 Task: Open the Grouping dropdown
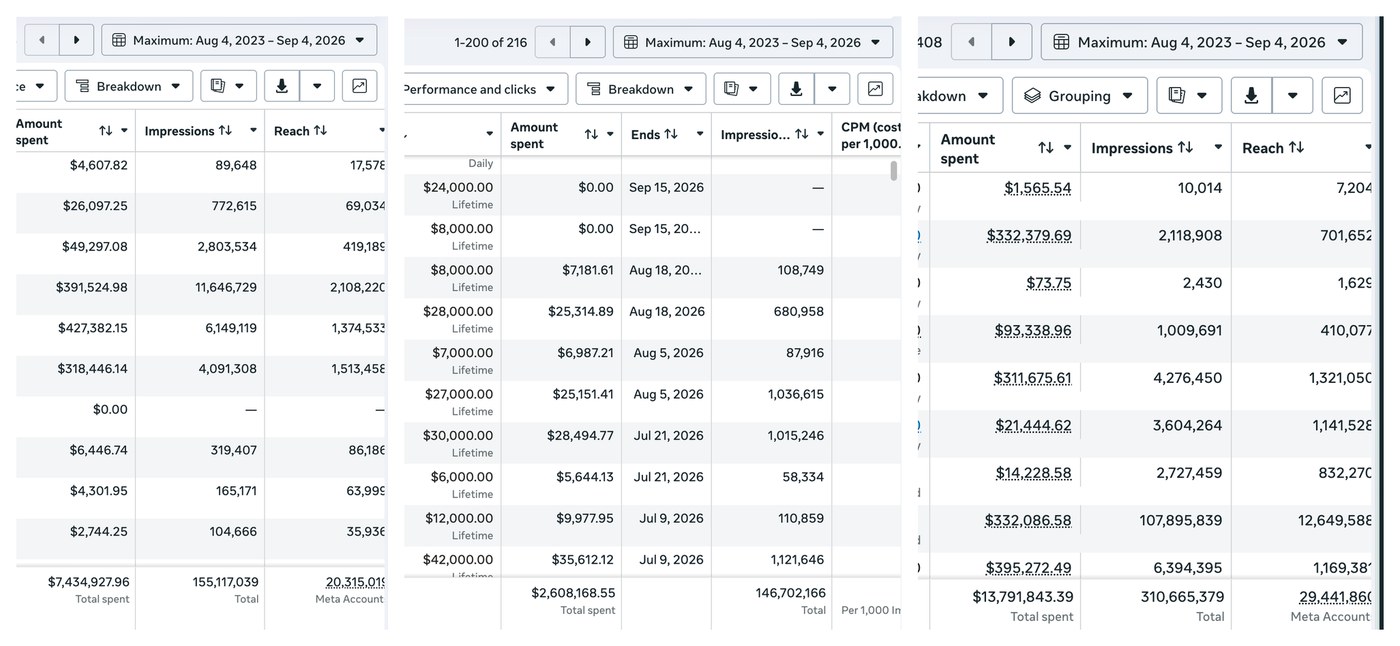1080,96
